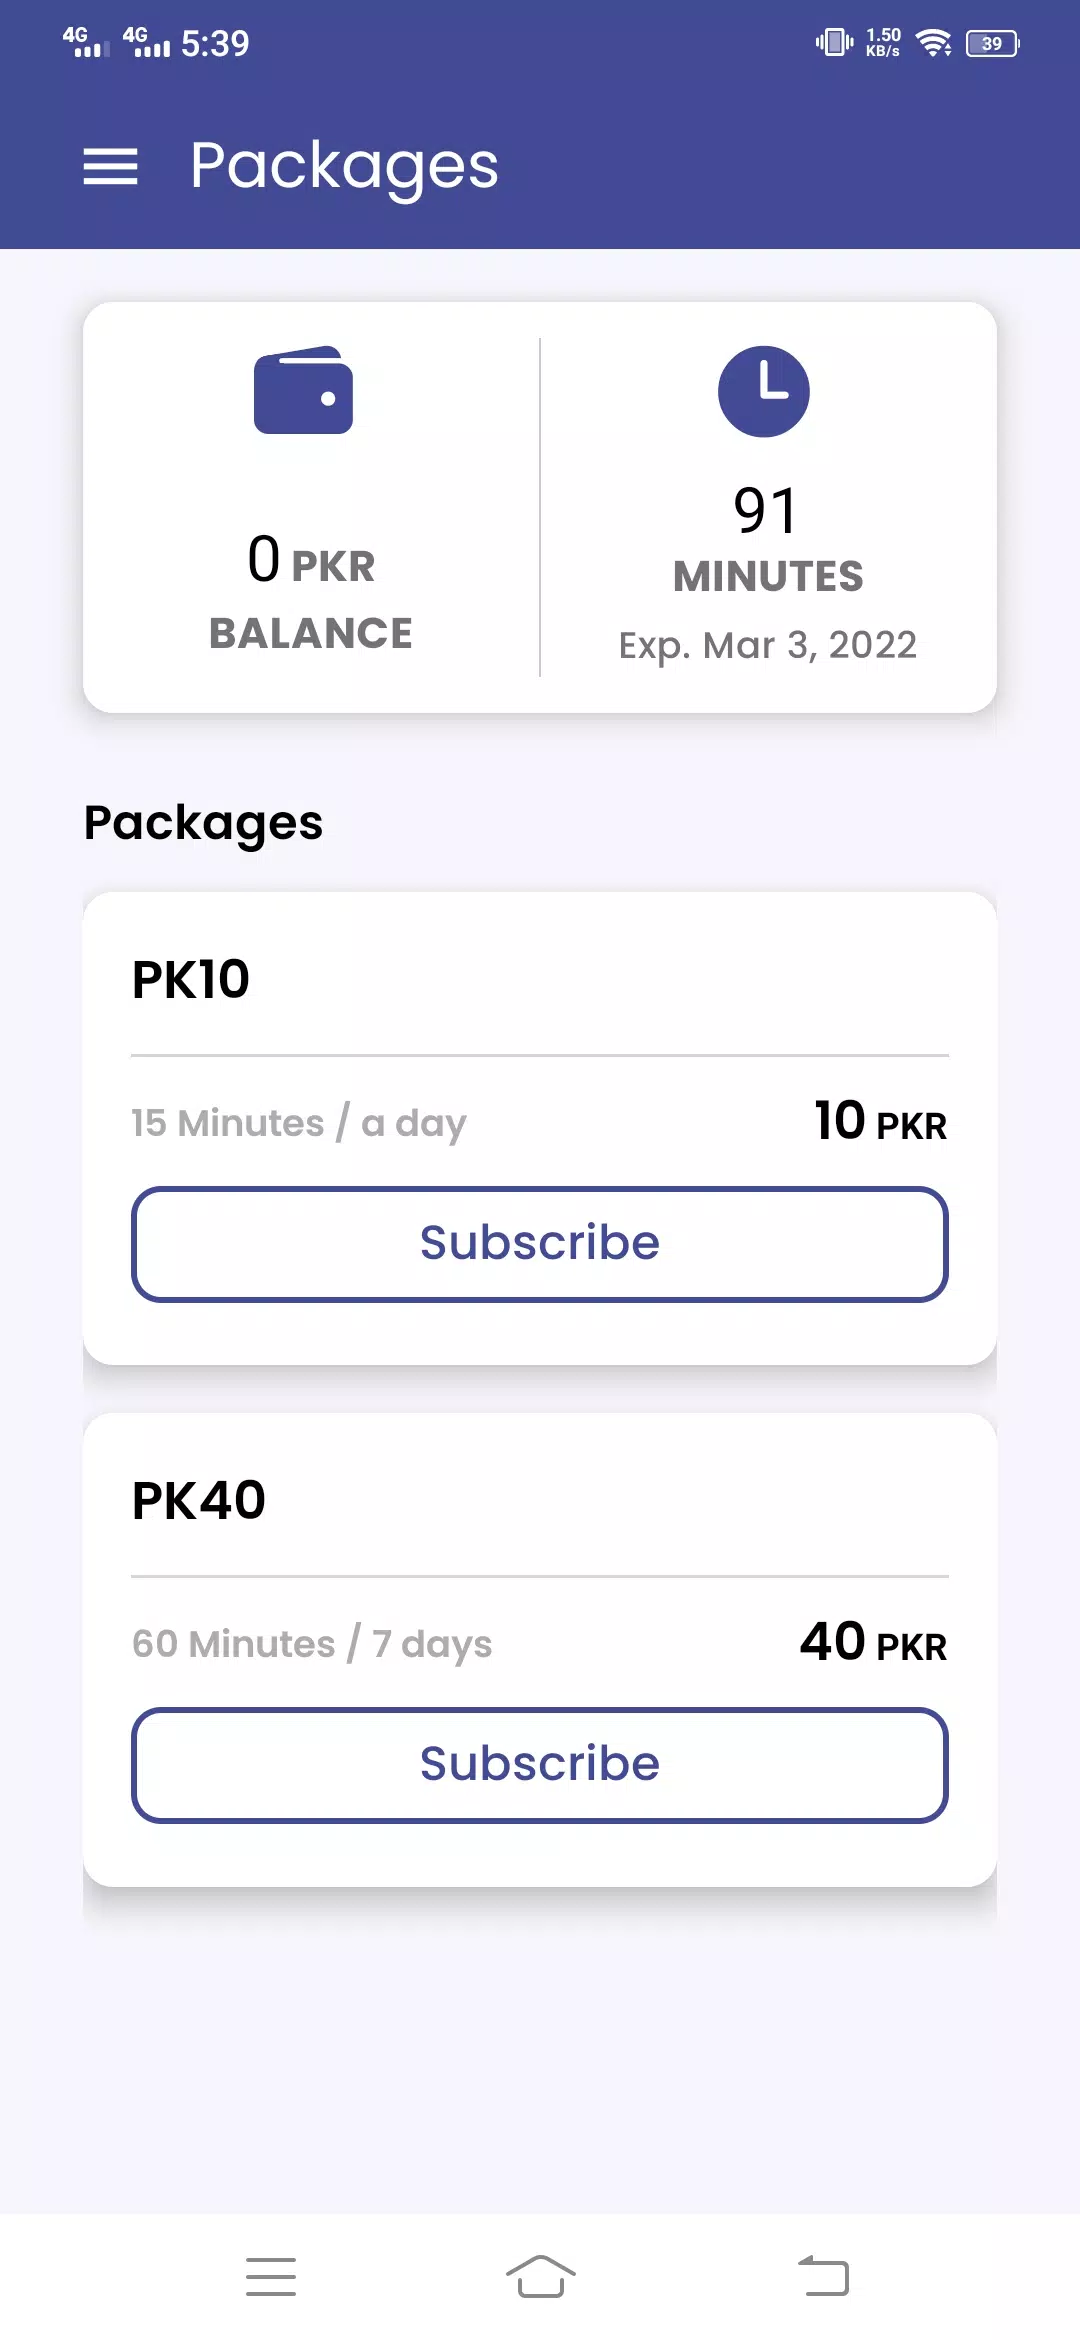This screenshot has height=2340, width=1080.
Task: Tap the Android recent apps button
Action: (x=271, y=2277)
